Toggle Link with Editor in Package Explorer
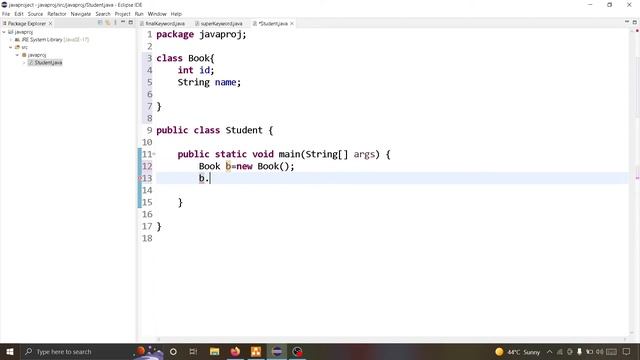640x360 pixels. point(108,23)
